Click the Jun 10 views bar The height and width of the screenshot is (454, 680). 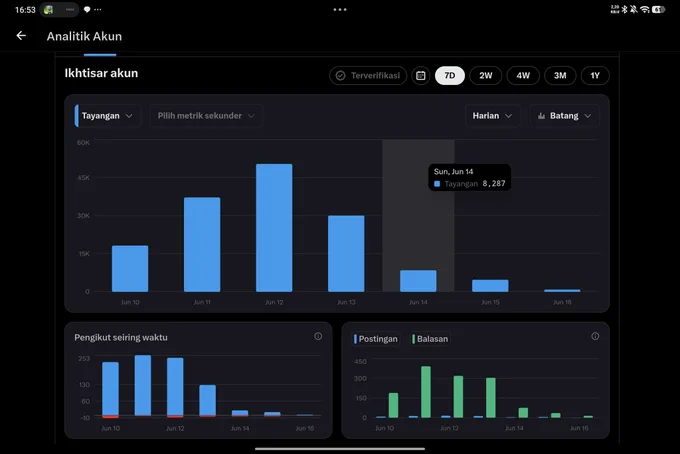(130, 268)
